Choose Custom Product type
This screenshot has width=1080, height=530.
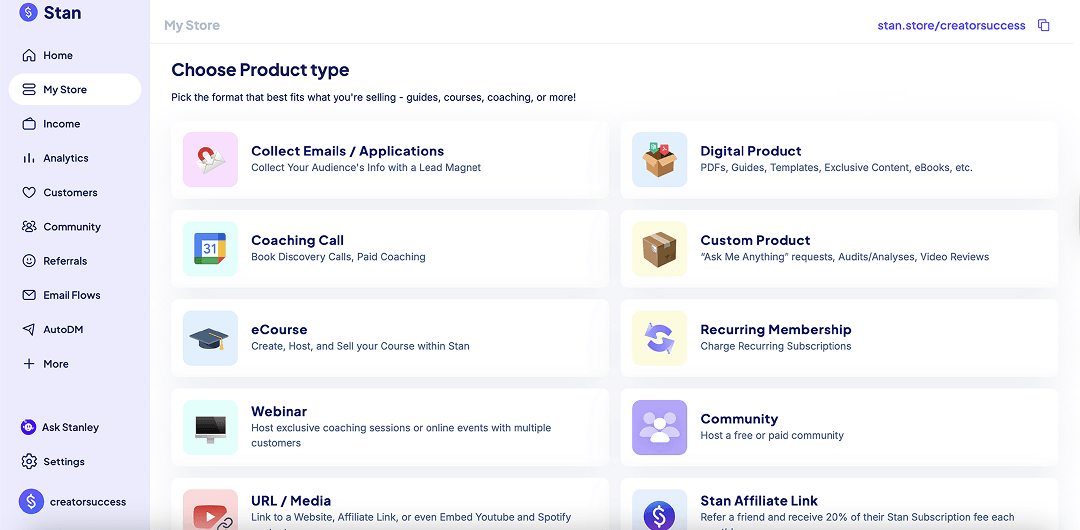pos(839,249)
